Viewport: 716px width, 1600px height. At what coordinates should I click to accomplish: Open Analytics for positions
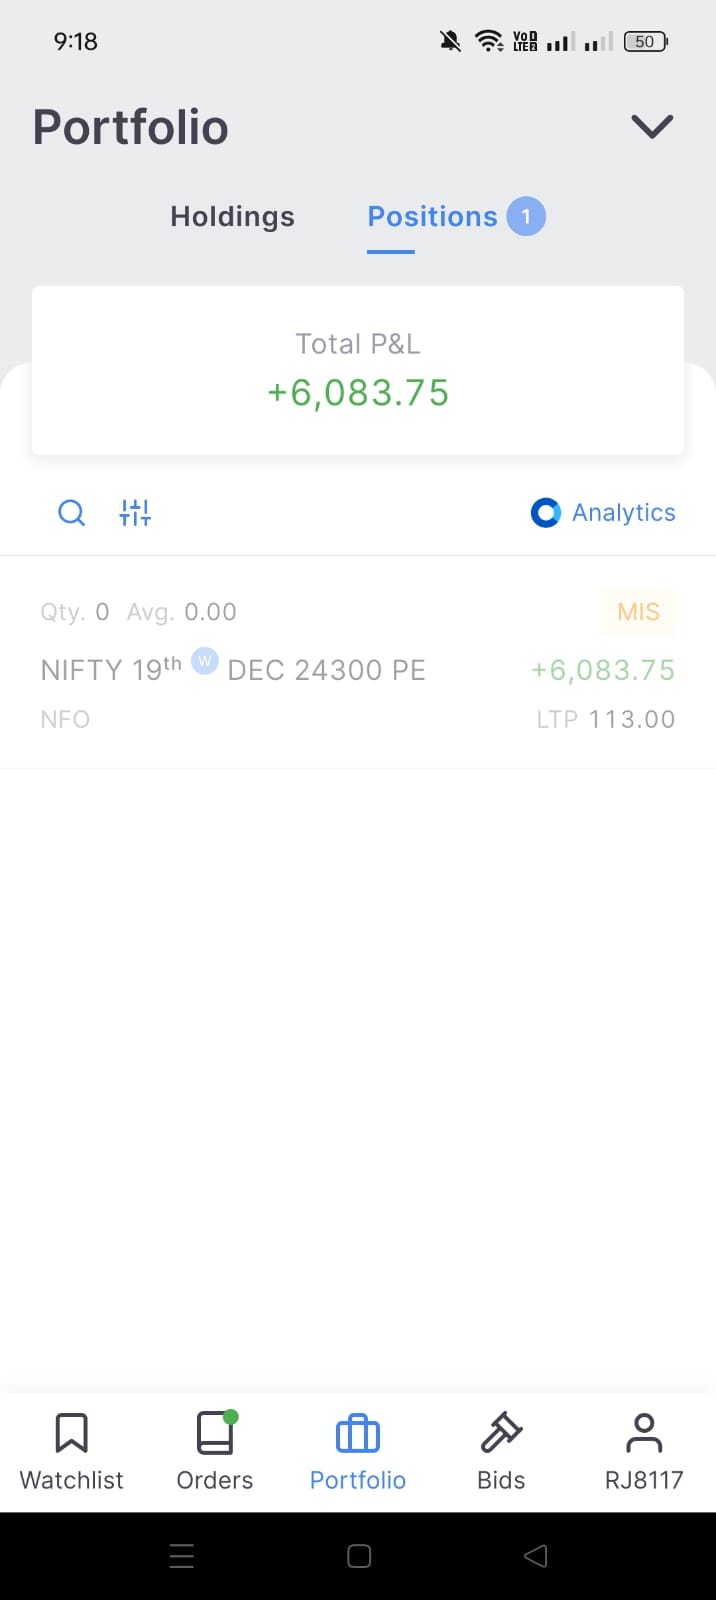604,513
